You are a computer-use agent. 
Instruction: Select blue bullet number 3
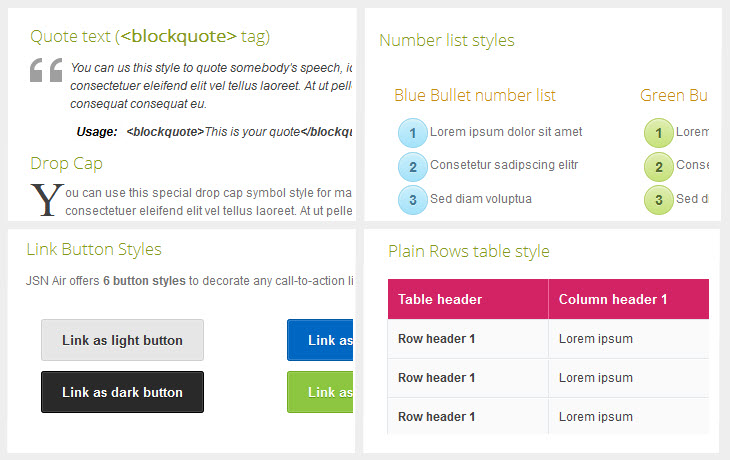click(x=413, y=200)
